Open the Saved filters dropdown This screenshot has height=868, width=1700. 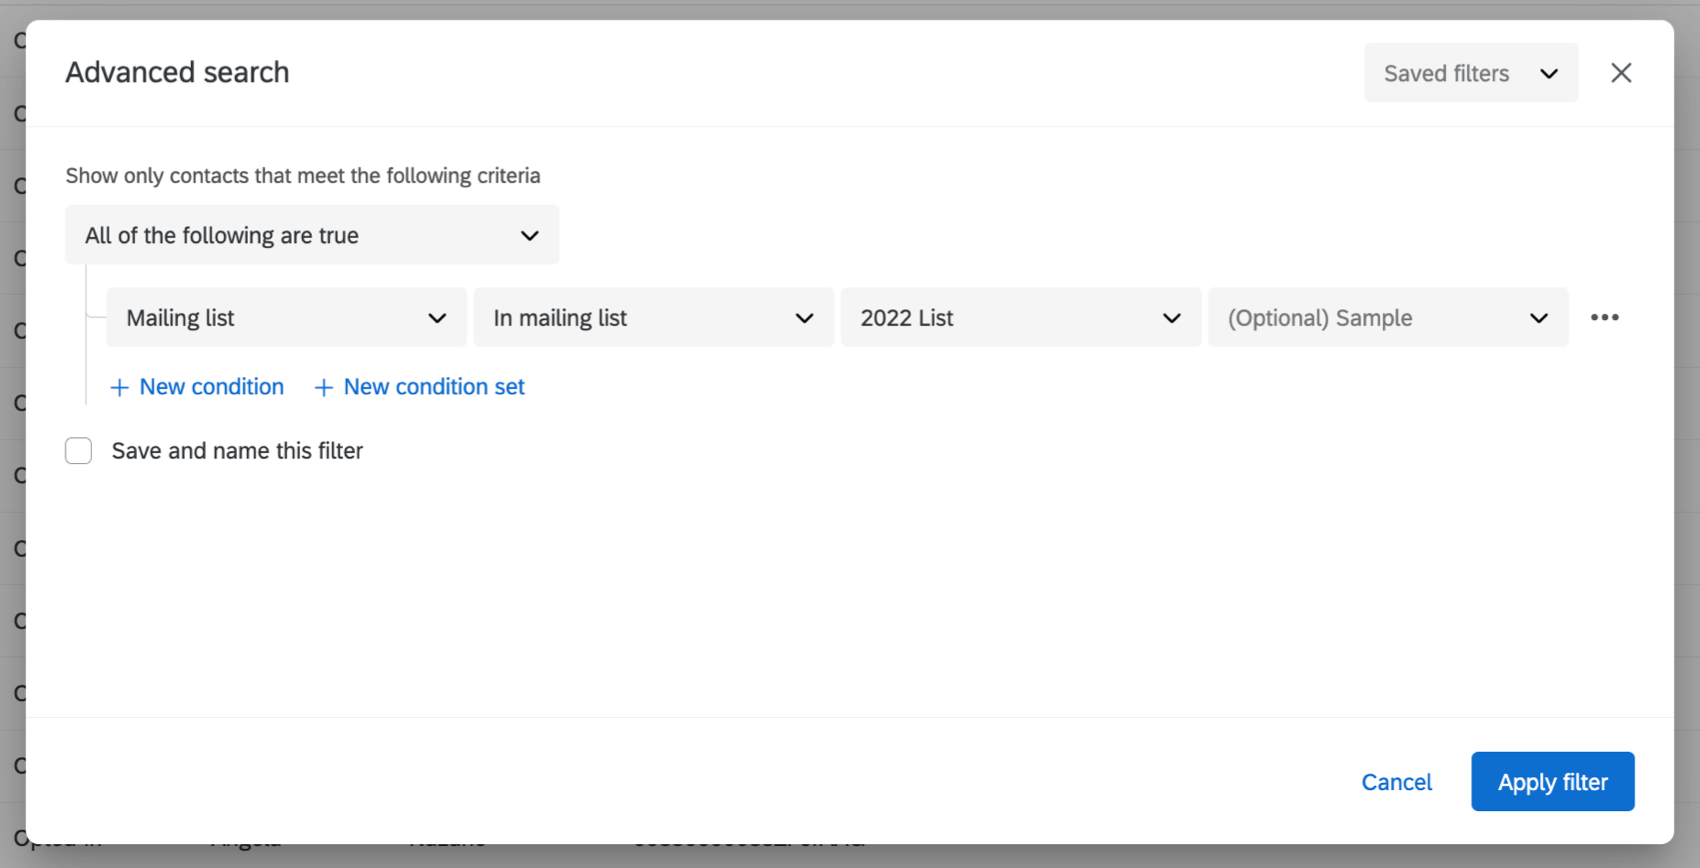(x=1470, y=72)
